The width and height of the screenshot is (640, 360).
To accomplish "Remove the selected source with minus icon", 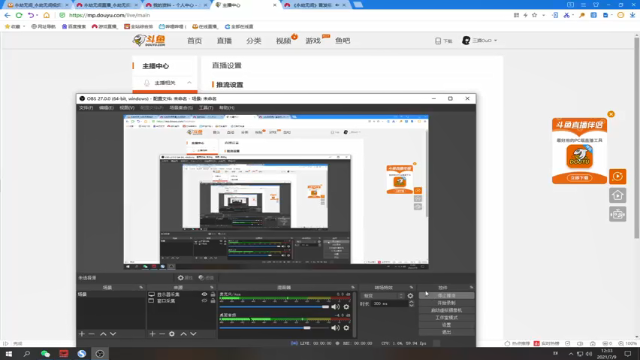I will (x=162, y=334).
